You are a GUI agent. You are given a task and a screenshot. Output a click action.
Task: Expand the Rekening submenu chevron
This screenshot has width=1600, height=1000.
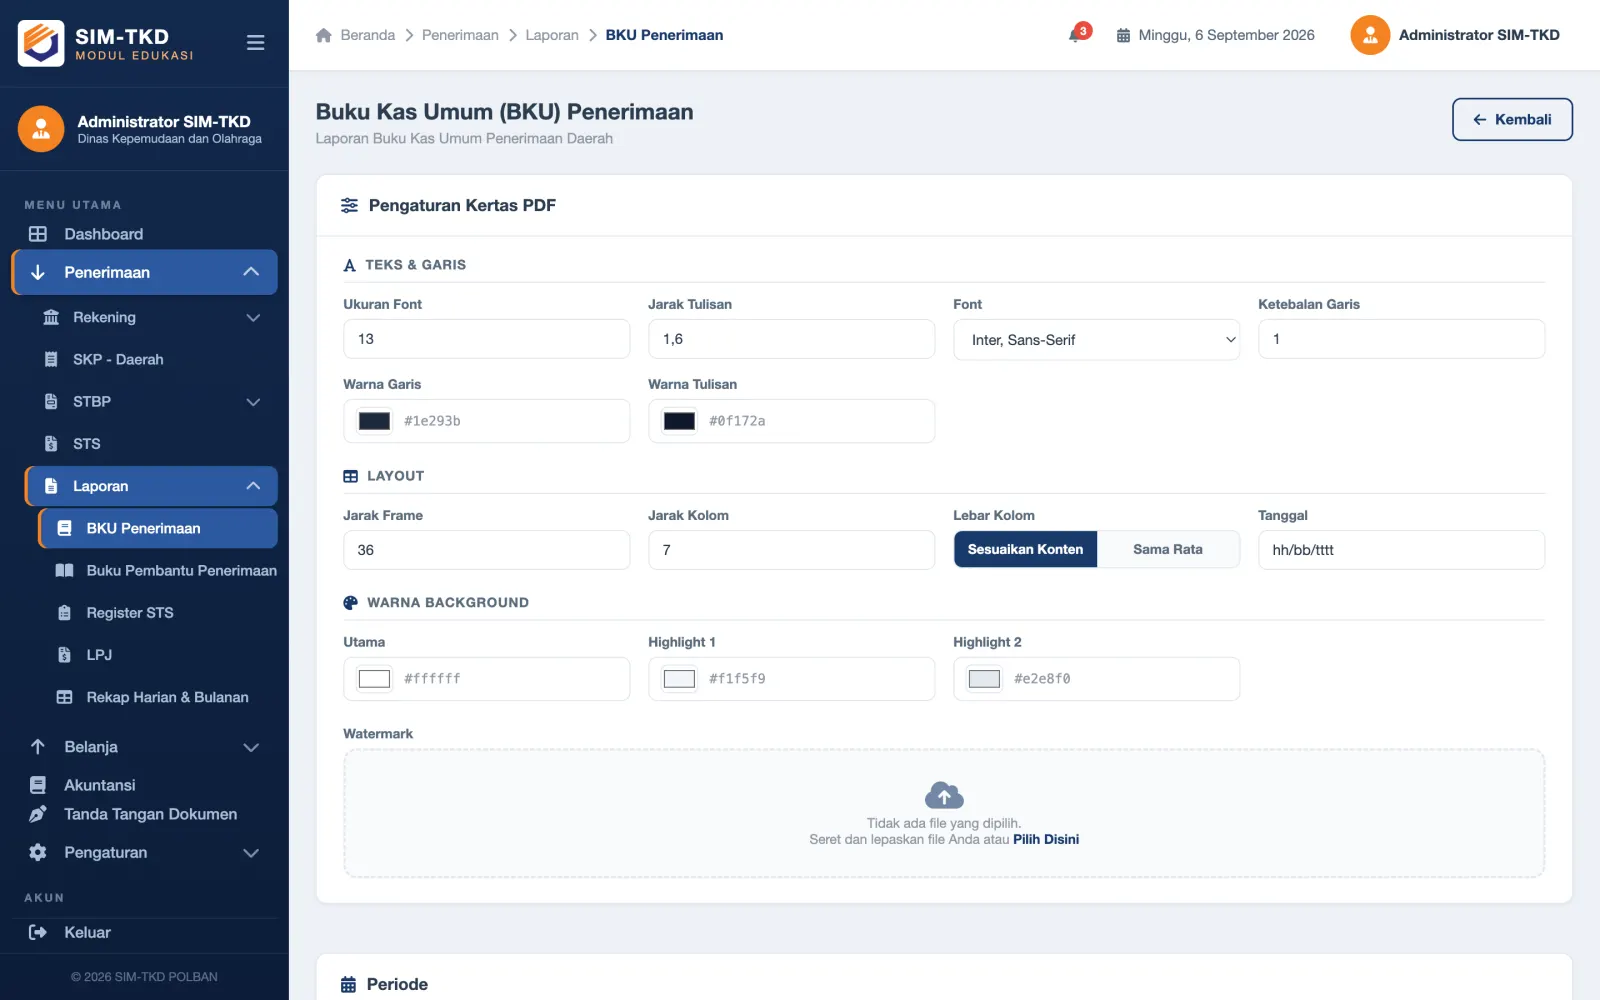pos(253,317)
